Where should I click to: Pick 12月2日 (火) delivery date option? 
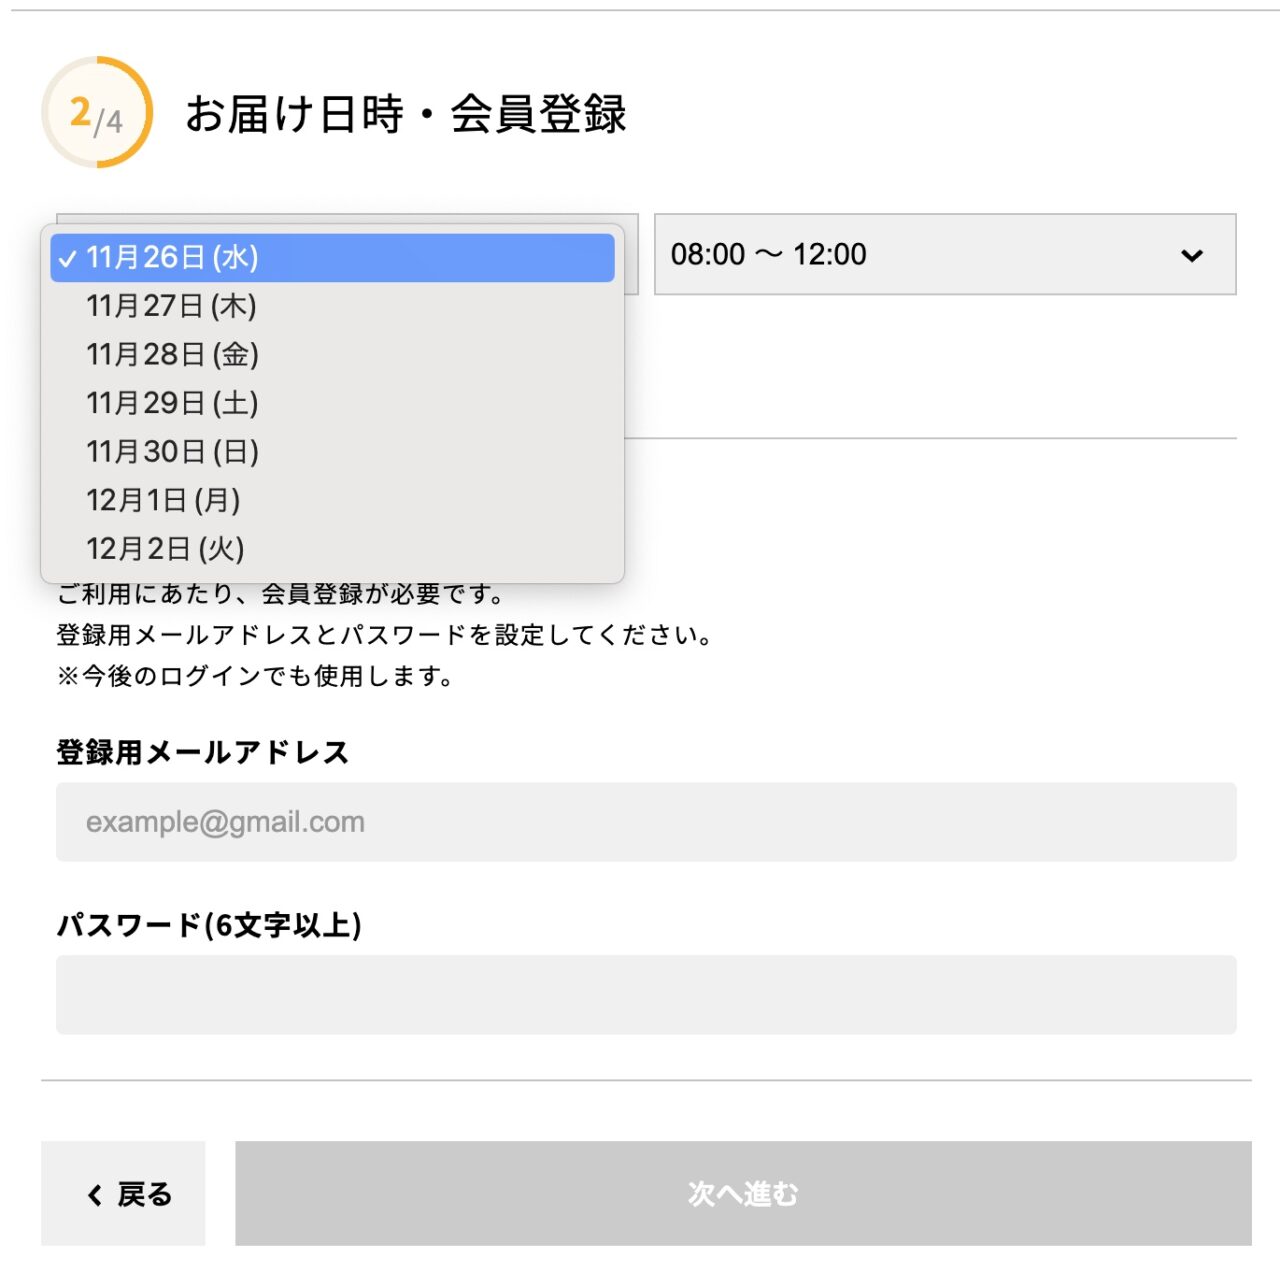pos(166,549)
